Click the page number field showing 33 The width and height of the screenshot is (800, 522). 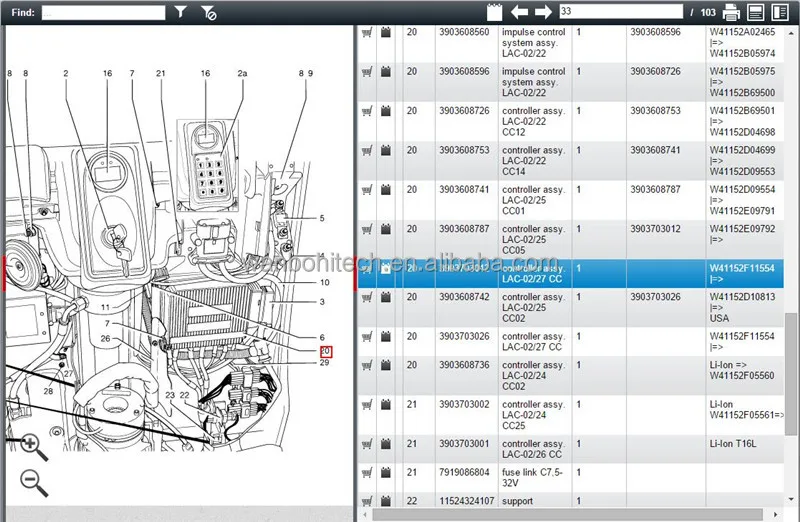tap(621, 11)
